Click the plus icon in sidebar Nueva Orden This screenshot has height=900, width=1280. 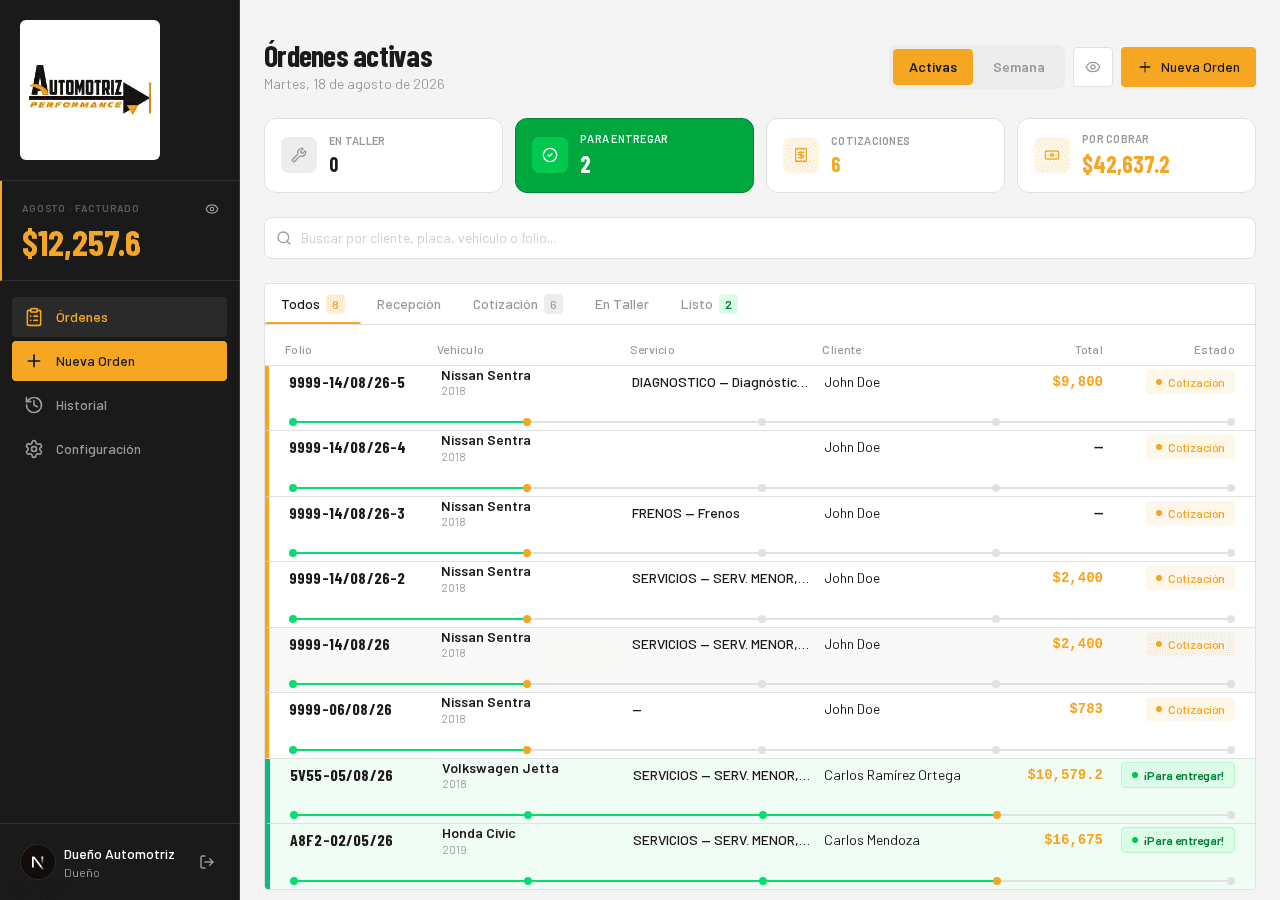coord(34,361)
